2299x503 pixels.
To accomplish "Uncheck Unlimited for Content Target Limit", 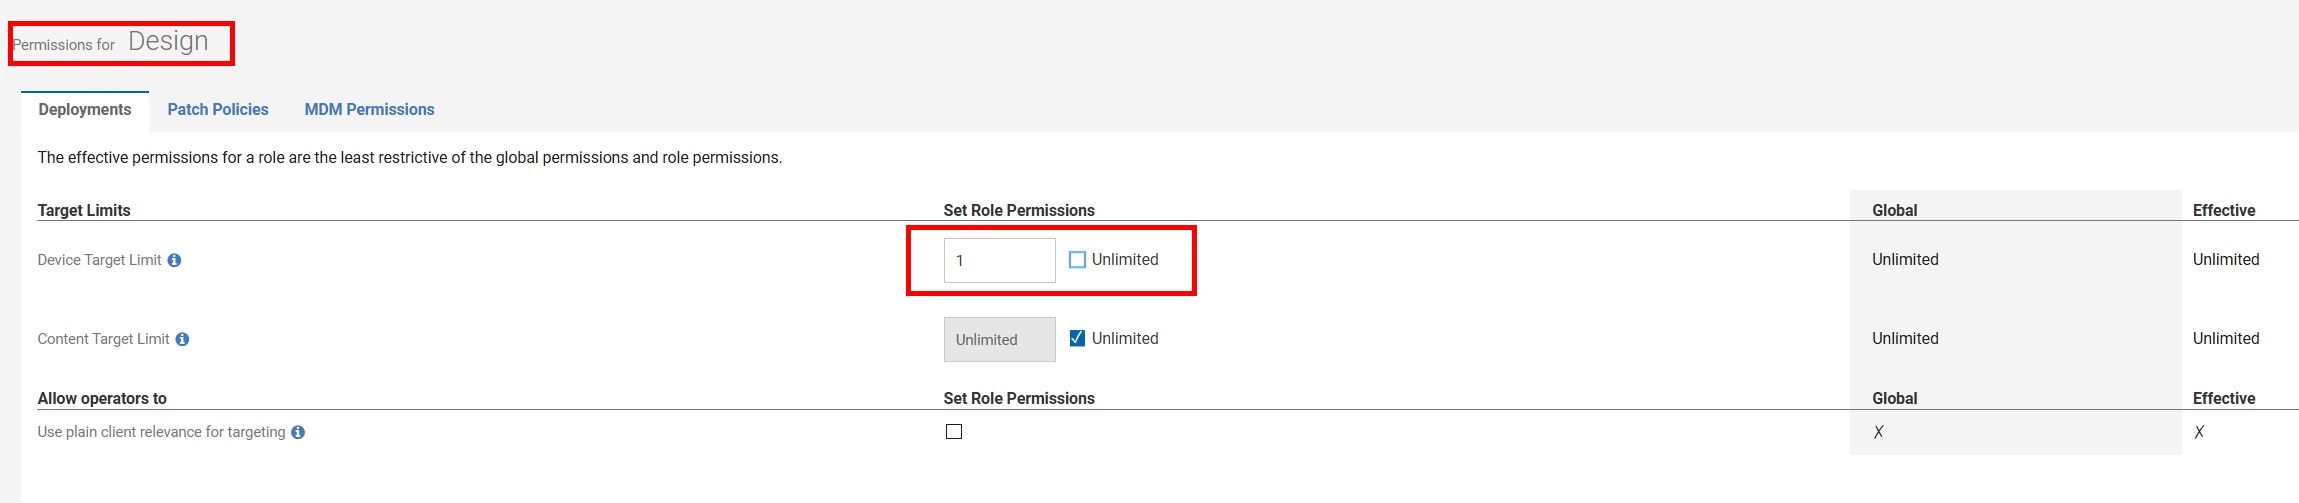I will [1077, 338].
